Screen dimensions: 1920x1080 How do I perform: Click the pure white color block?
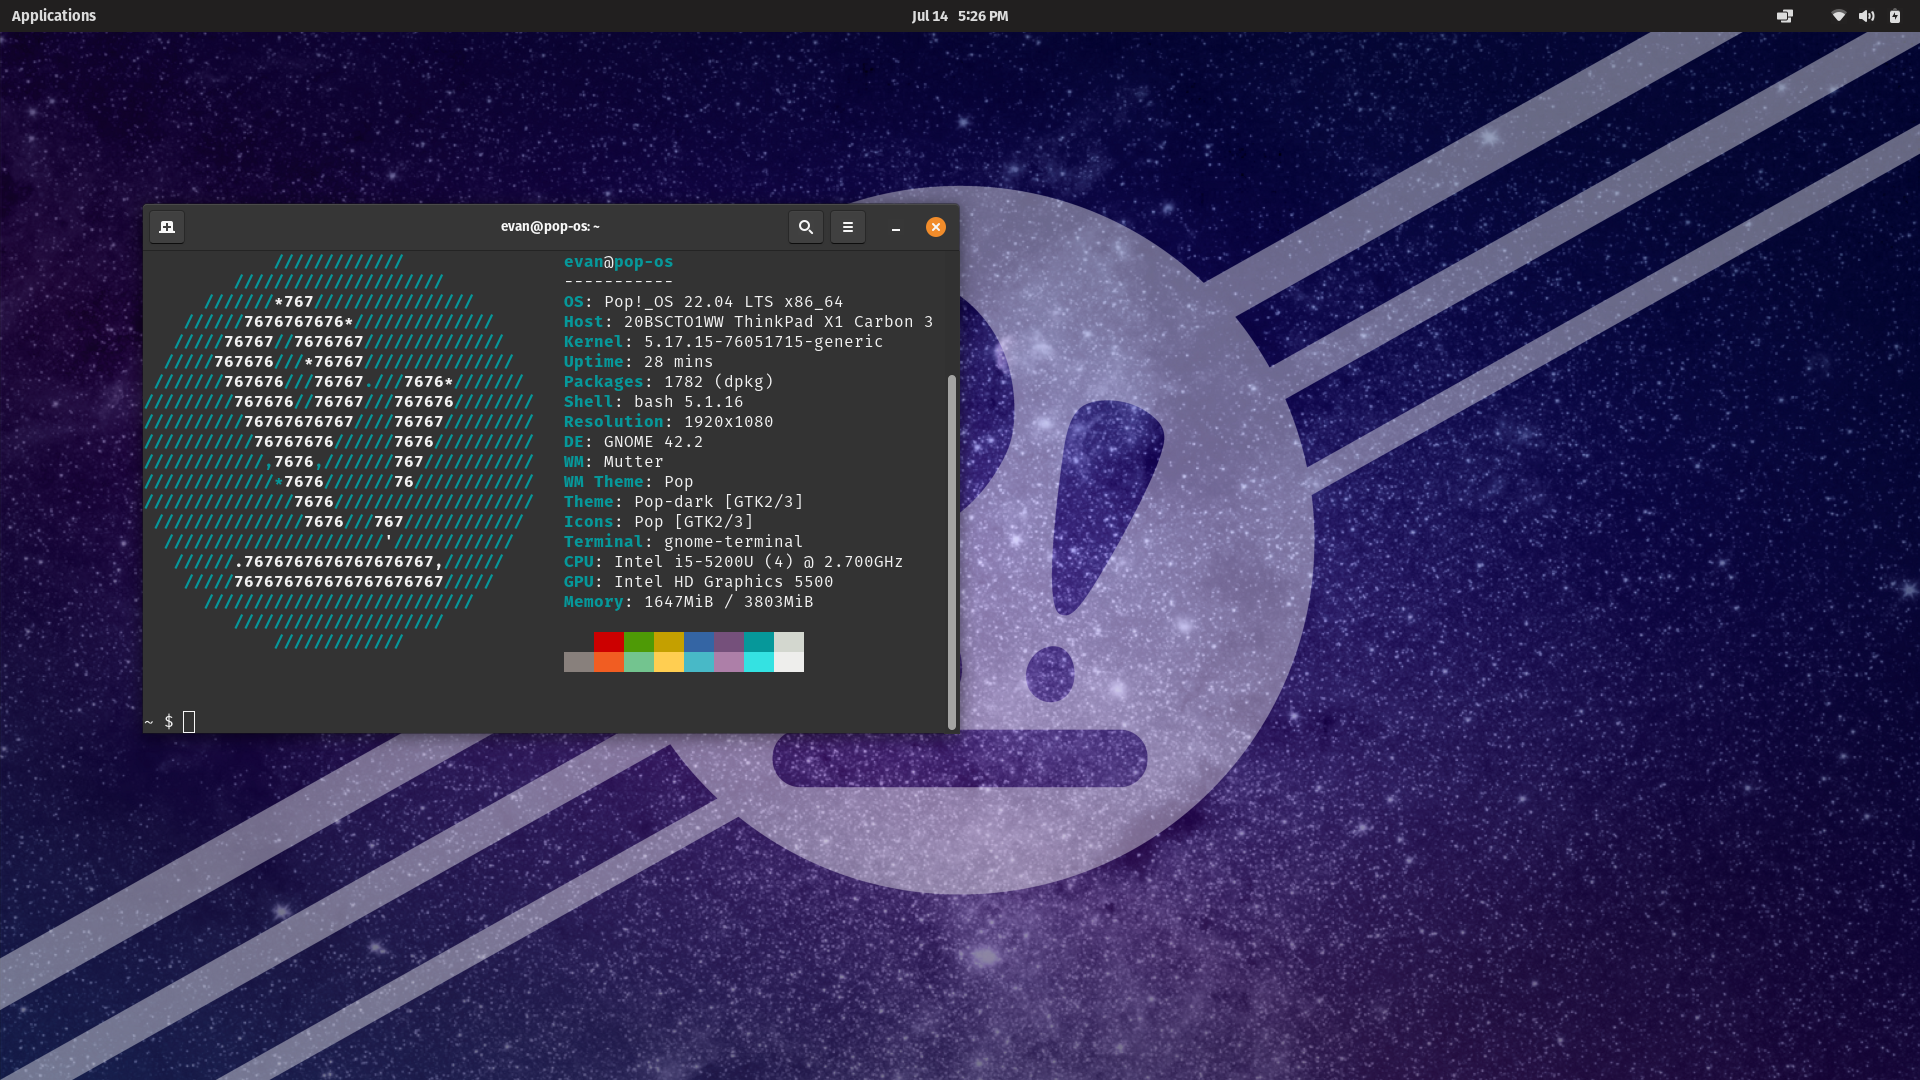[789, 662]
